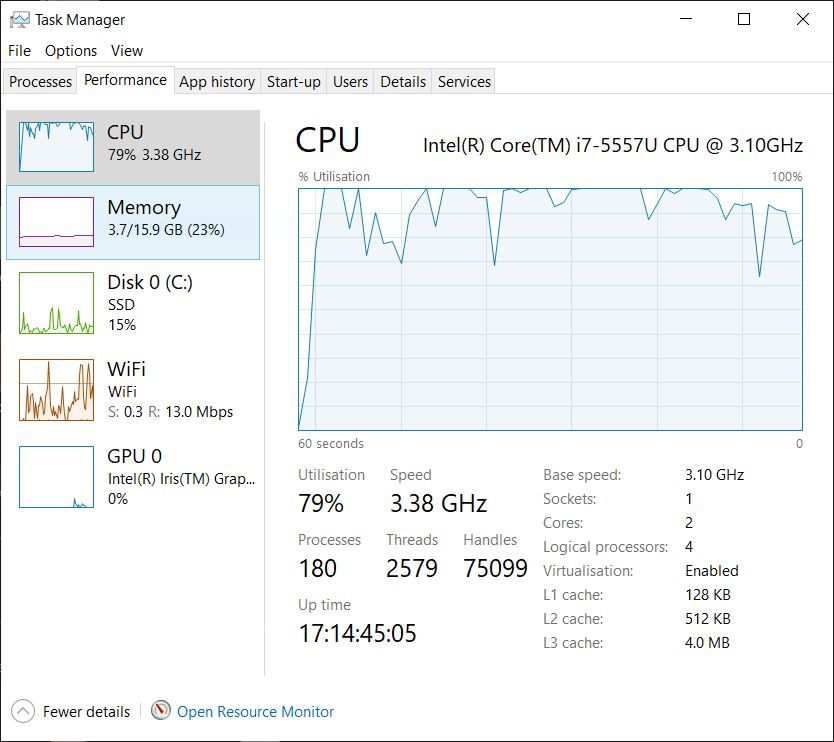Collapse view with Fewer details chevron

coord(22,712)
